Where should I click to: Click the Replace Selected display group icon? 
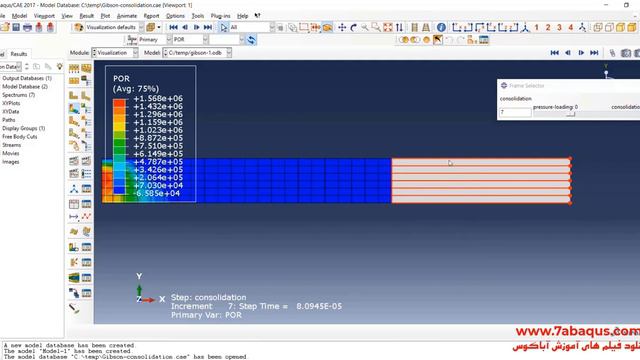(404, 40)
